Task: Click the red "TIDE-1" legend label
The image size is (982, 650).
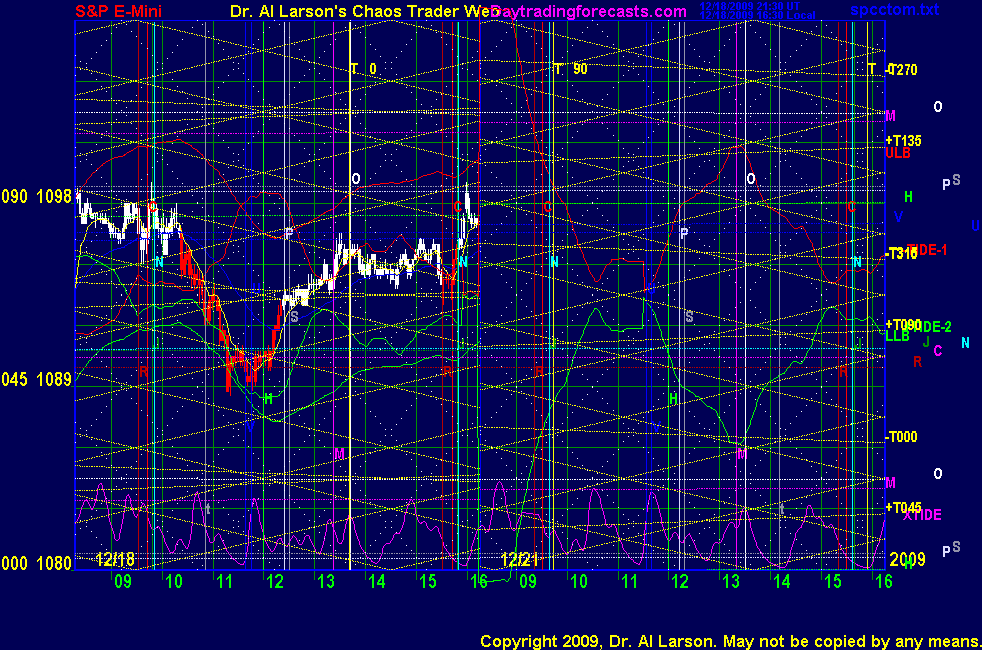Action: coord(927,250)
